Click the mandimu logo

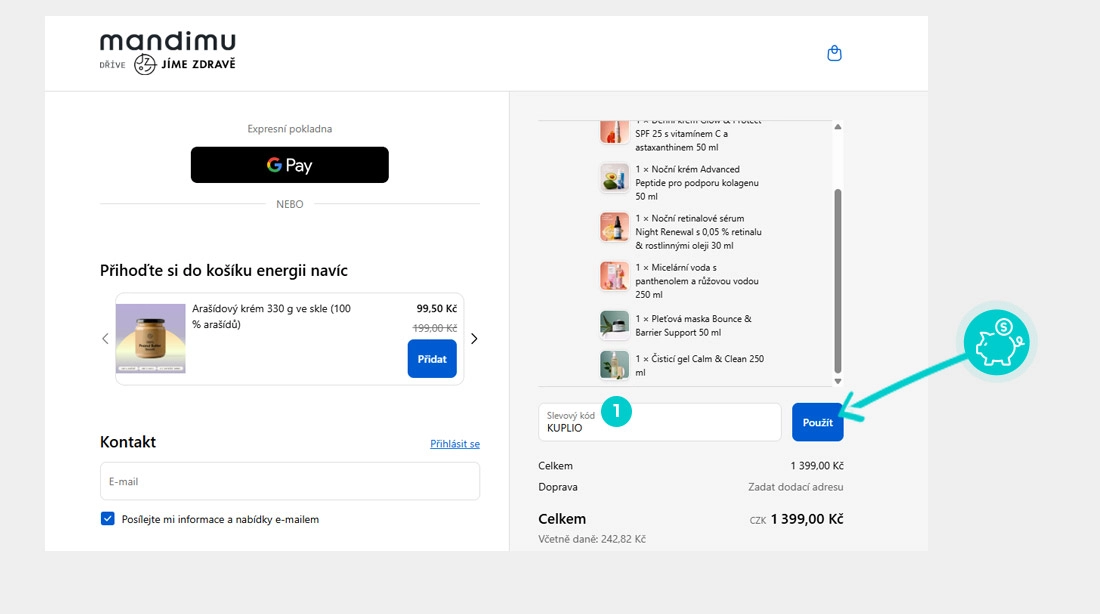168,53
